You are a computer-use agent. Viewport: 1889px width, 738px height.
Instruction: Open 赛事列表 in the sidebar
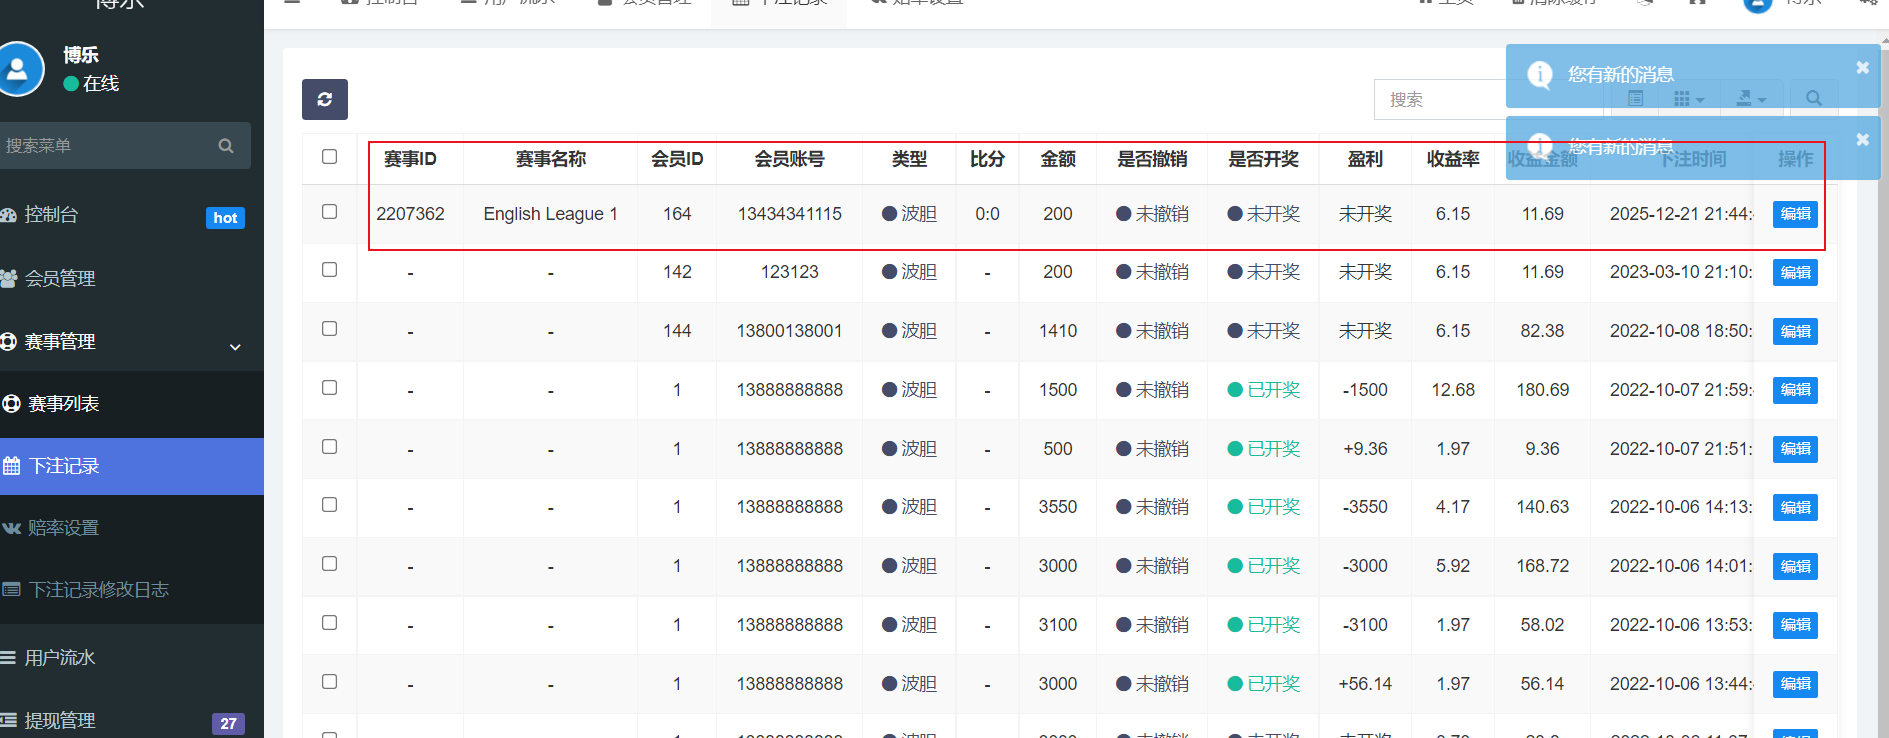coord(64,404)
